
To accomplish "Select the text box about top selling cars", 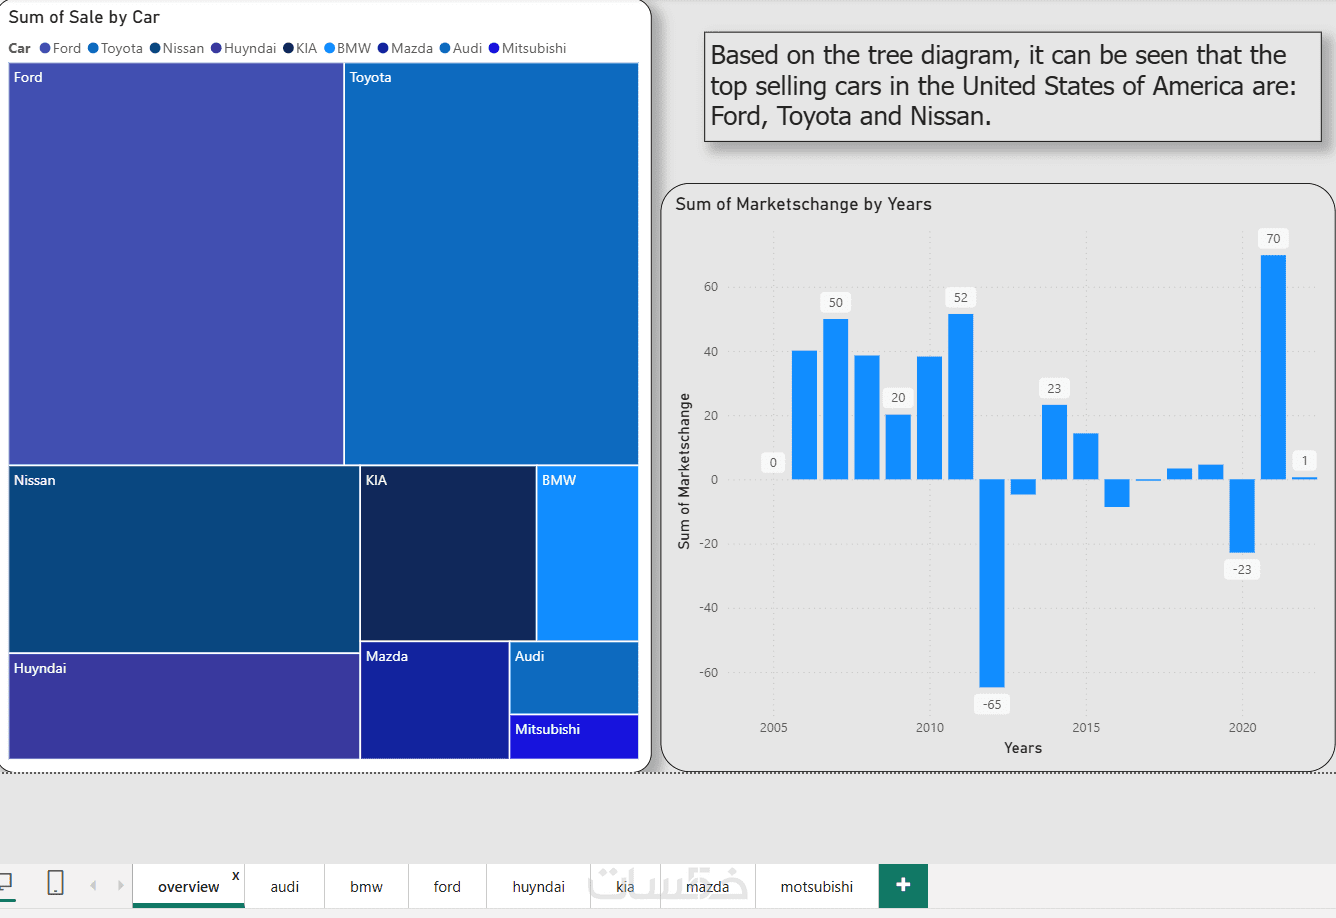I will click(x=1013, y=86).
